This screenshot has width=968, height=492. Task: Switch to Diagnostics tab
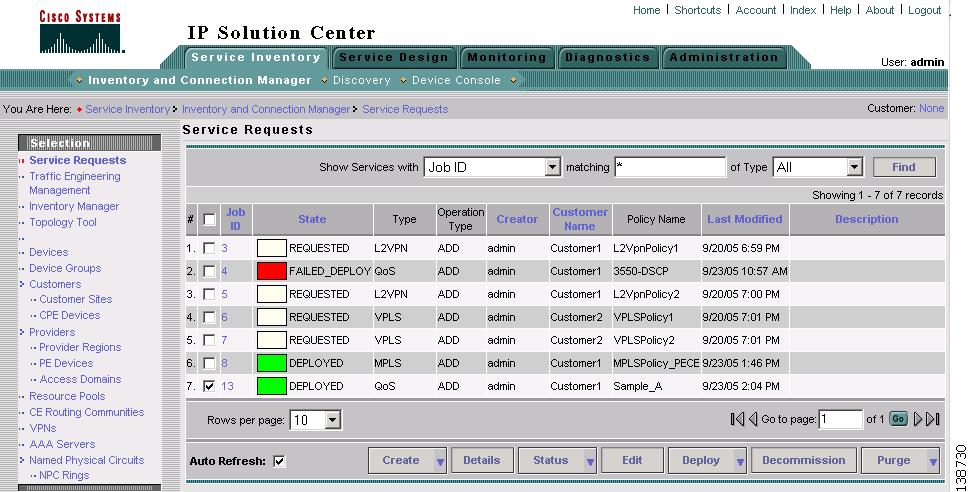tap(607, 57)
